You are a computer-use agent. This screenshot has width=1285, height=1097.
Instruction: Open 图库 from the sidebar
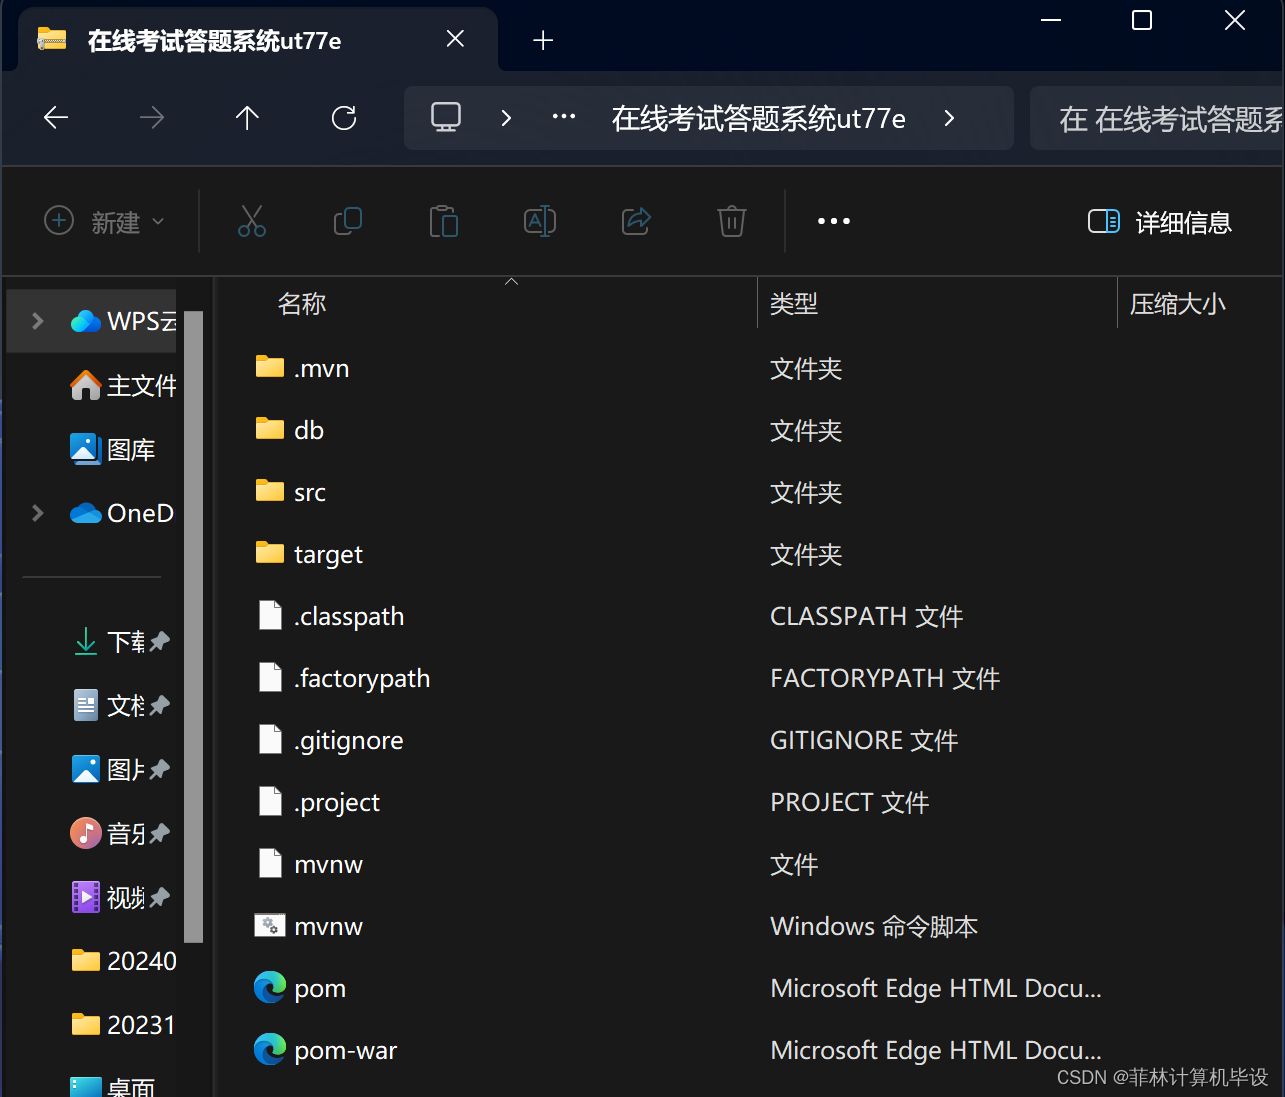point(130,449)
